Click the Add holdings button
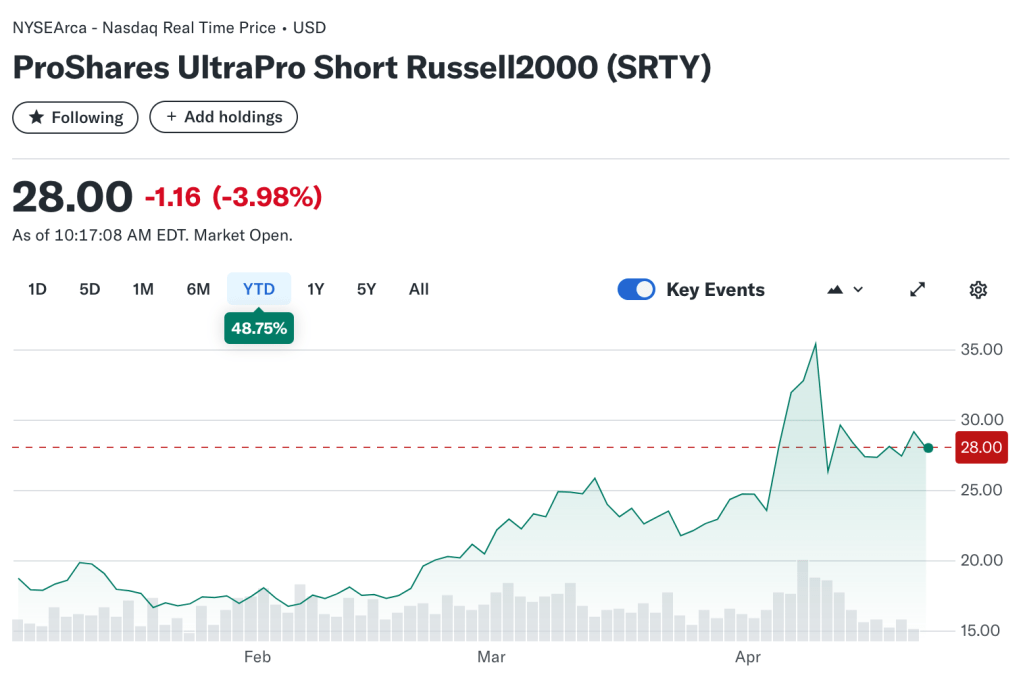 223,117
